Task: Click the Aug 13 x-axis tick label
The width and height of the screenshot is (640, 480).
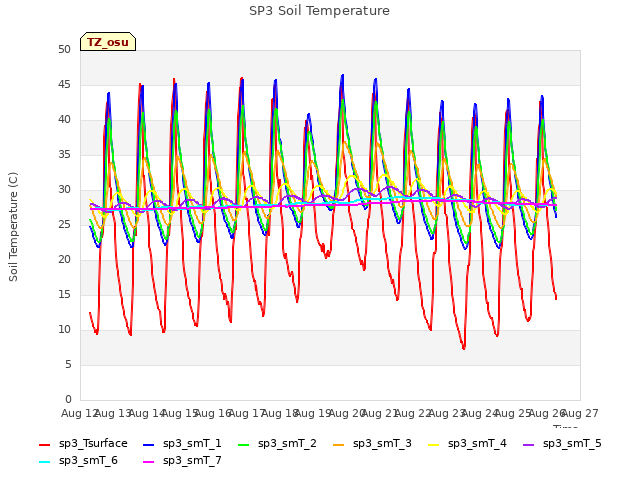Action: (113, 413)
